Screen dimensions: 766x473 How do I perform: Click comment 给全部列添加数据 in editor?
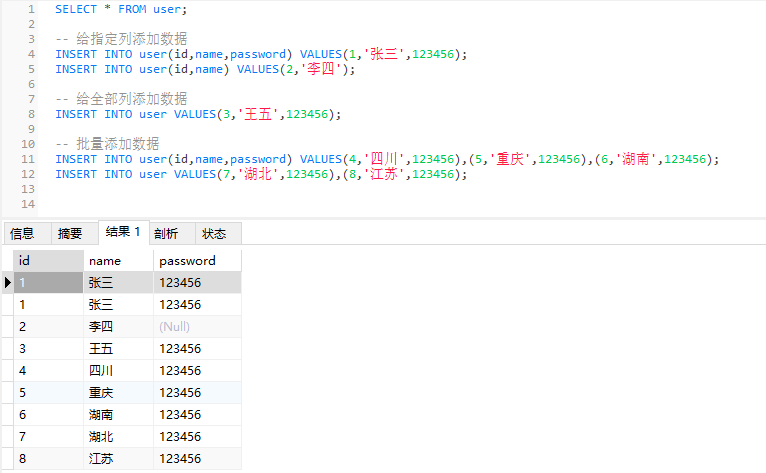[x=131, y=99]
